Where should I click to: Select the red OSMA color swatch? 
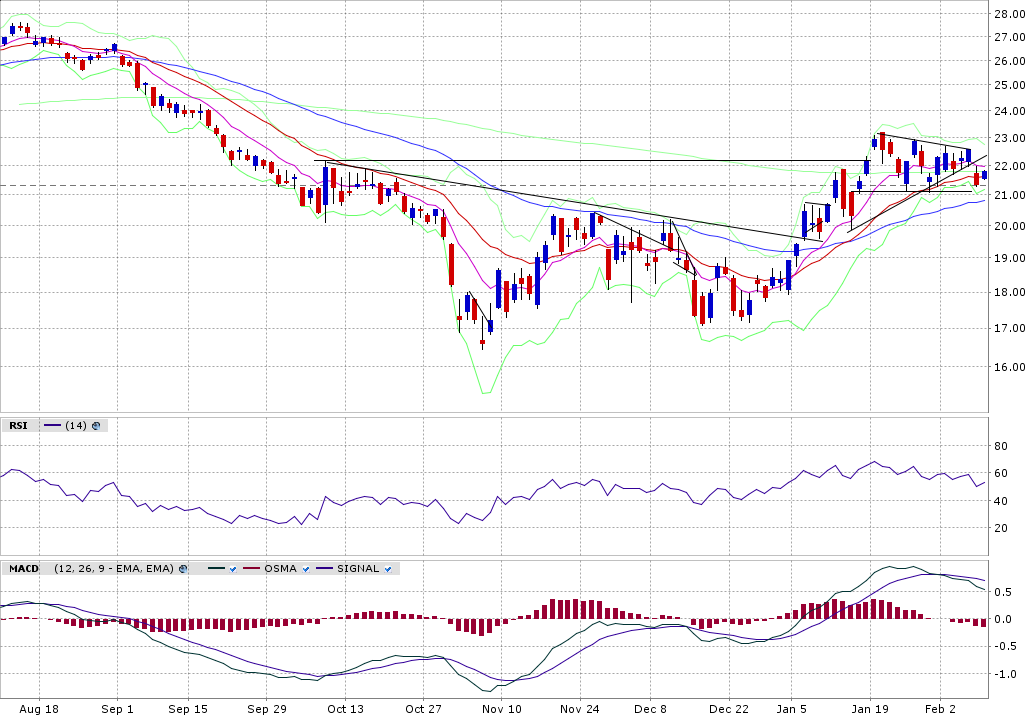pos(251,568)
